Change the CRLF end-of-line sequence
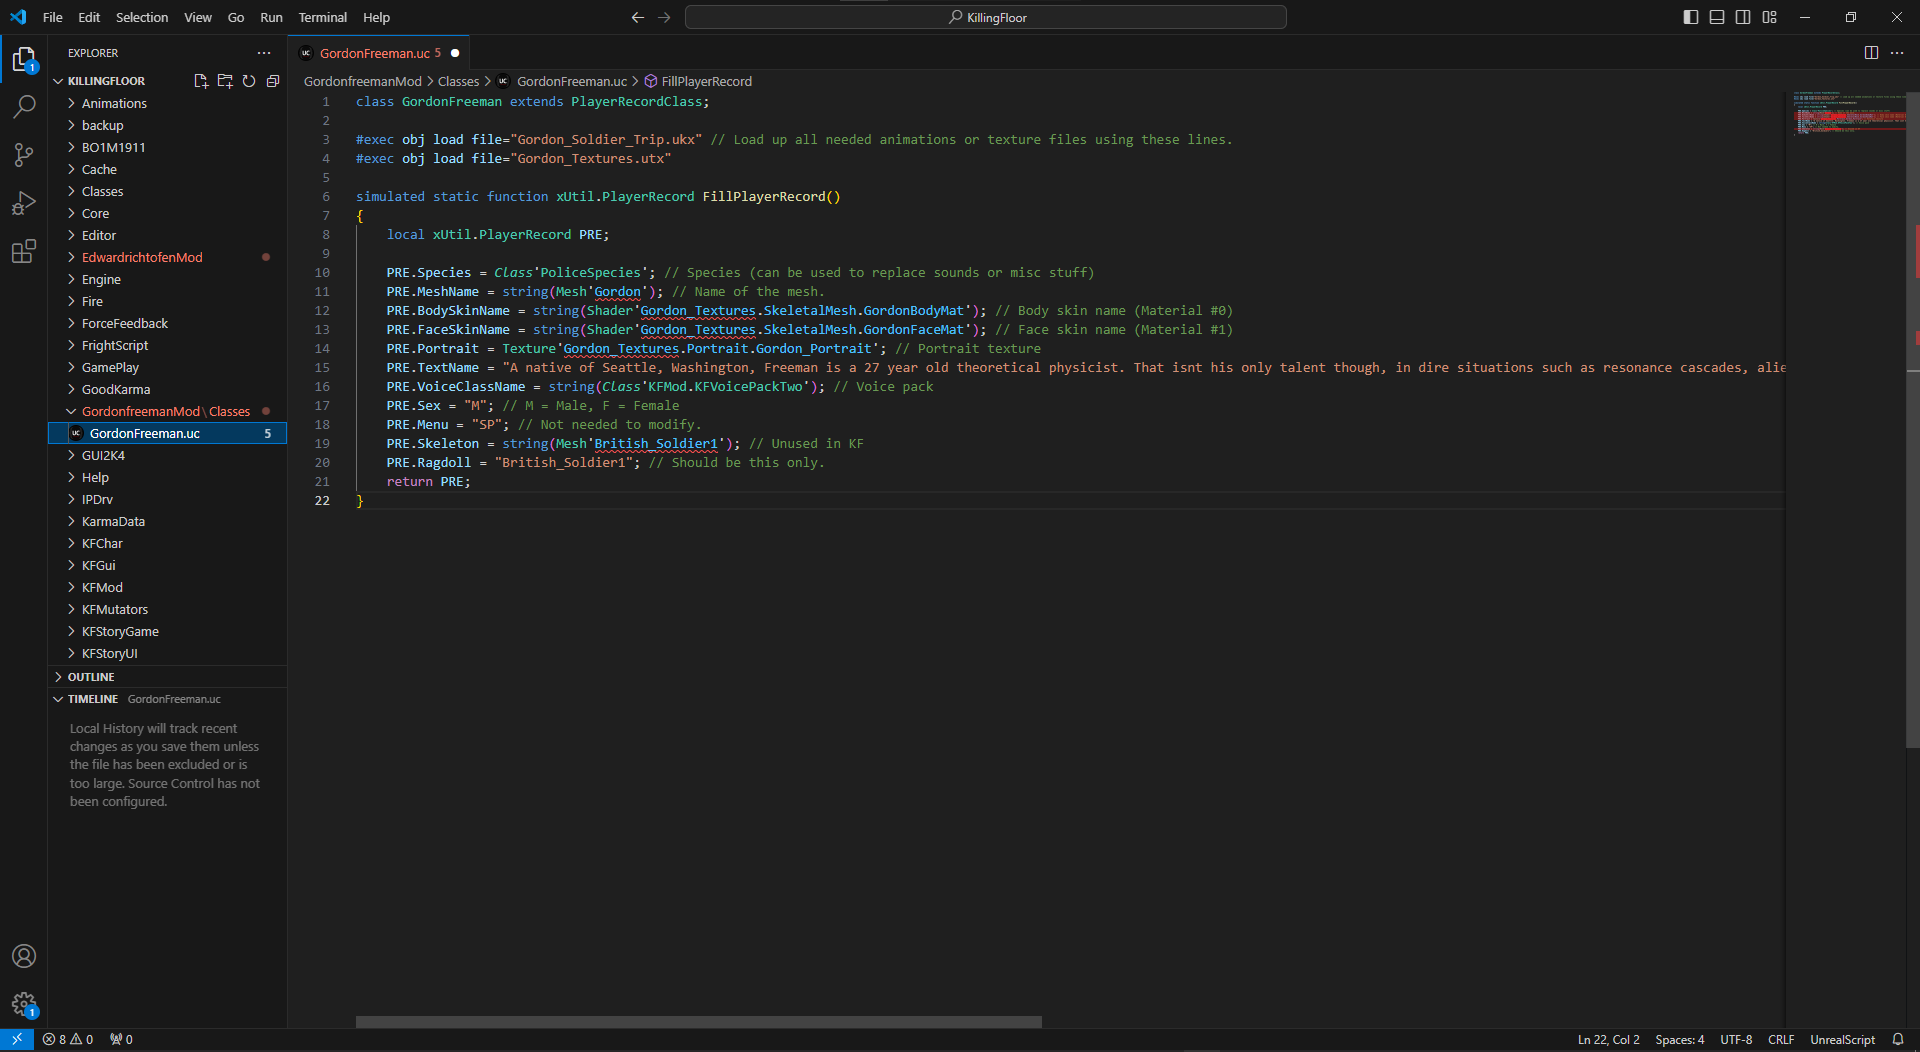Image resolution: width=1920 pixels, height=1052 pixels. 1781,1040
